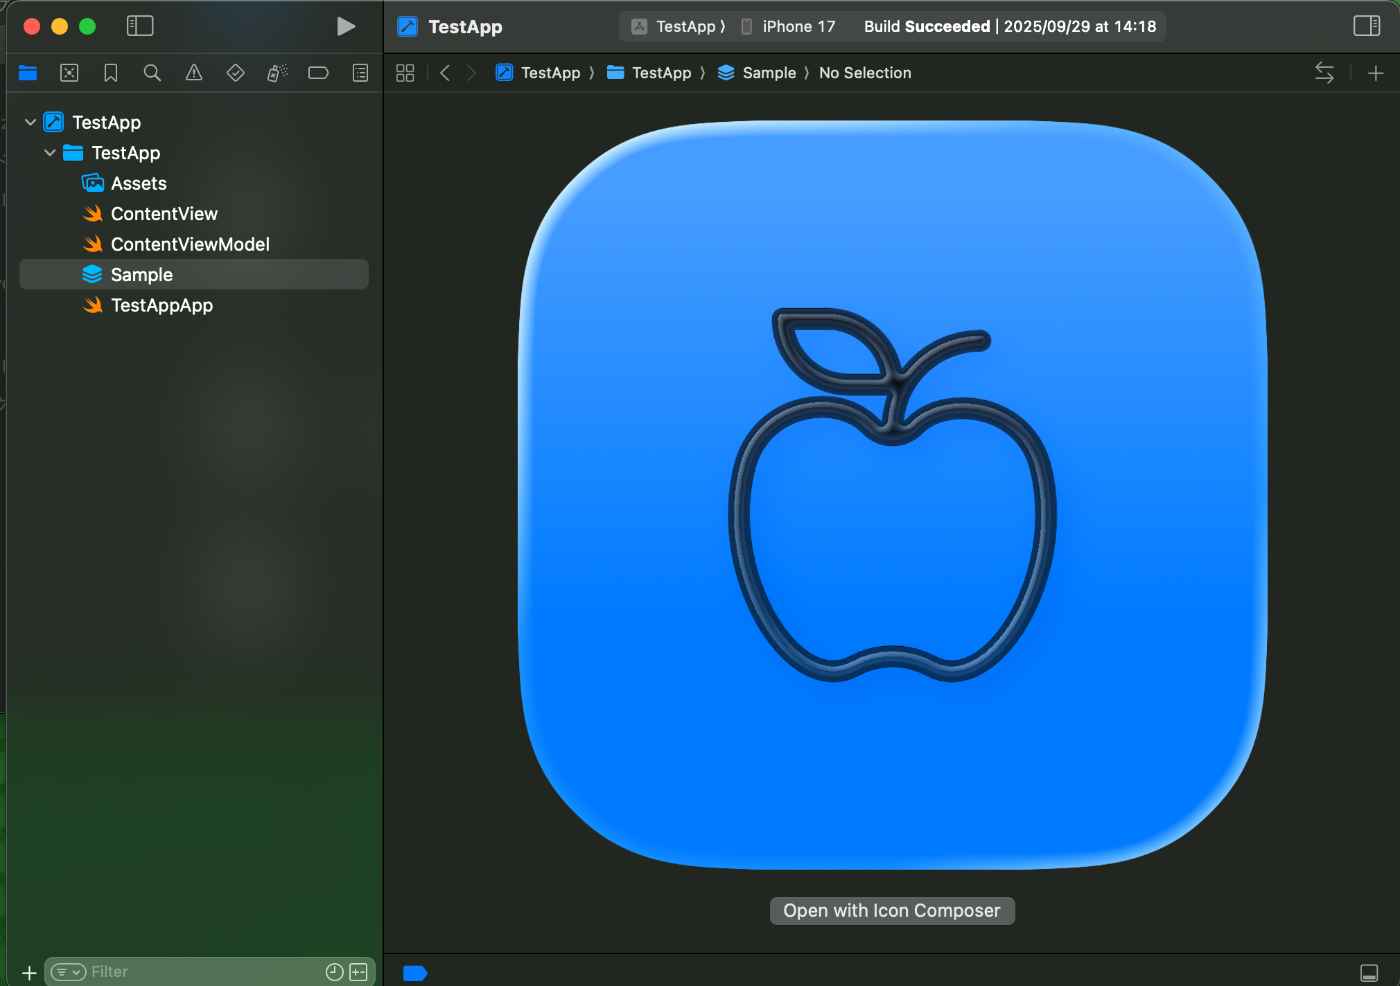
Task: Select the Assets catalog
Action: tap(139, 184)
